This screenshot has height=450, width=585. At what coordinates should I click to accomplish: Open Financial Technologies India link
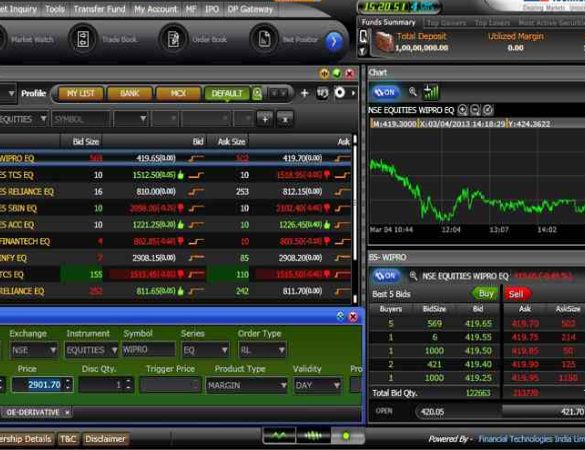tap(531, 439)
